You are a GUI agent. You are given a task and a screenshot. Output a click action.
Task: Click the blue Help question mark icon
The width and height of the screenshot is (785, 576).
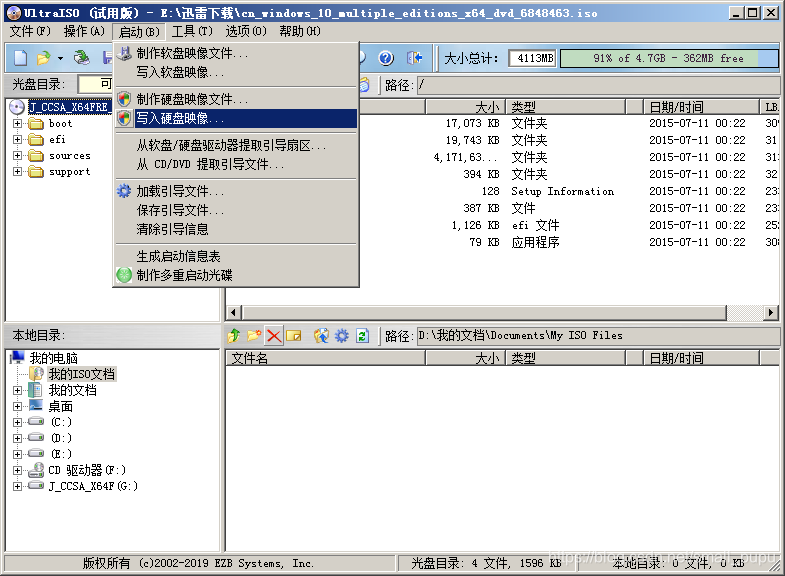(x=385, y=58)
